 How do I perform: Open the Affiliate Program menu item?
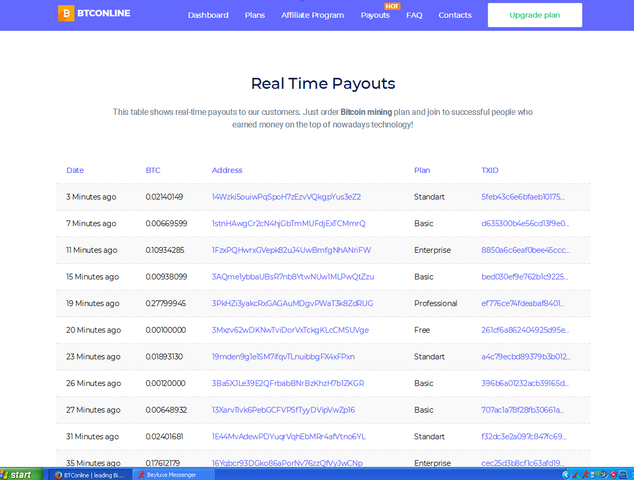(313, 15)
